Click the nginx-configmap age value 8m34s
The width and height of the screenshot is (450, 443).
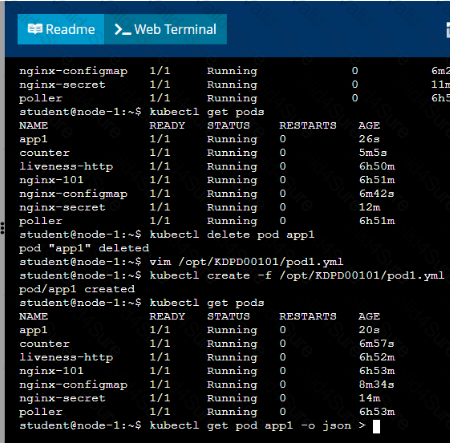(376, 385)
